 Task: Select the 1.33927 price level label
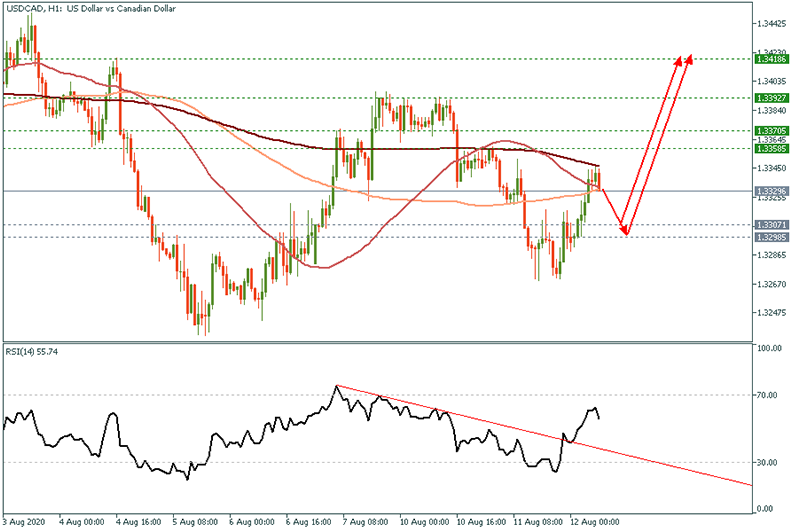774,99
